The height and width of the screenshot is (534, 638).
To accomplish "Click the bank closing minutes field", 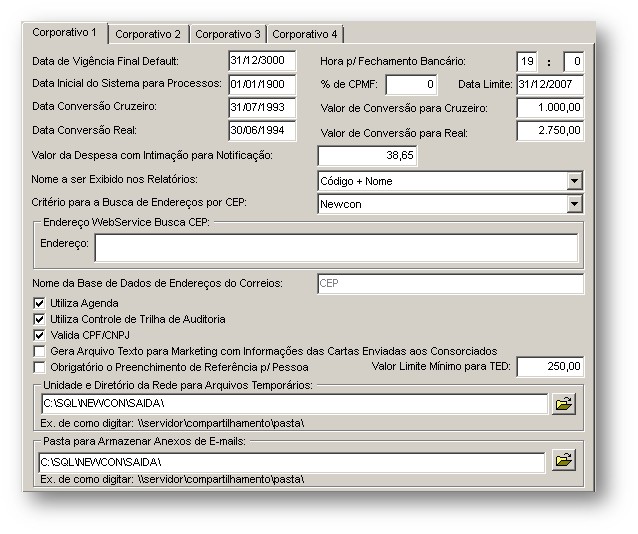I will point(573,61).
